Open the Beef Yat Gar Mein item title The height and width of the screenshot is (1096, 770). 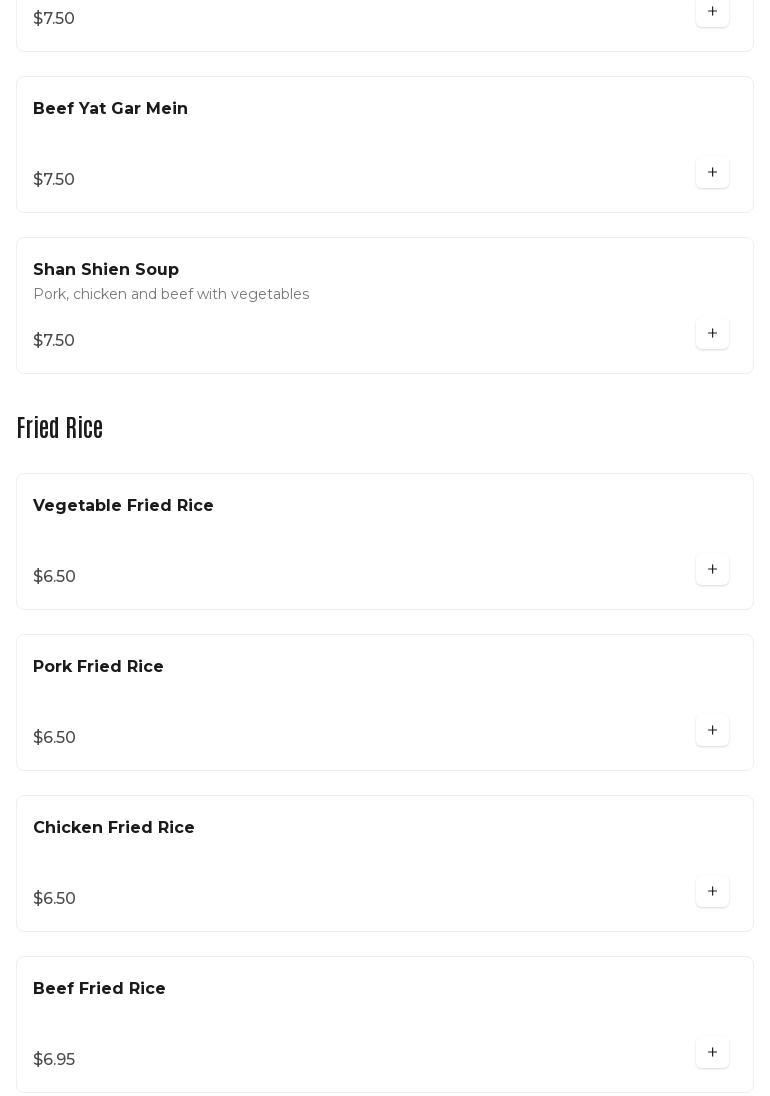(x=110, y=108)
